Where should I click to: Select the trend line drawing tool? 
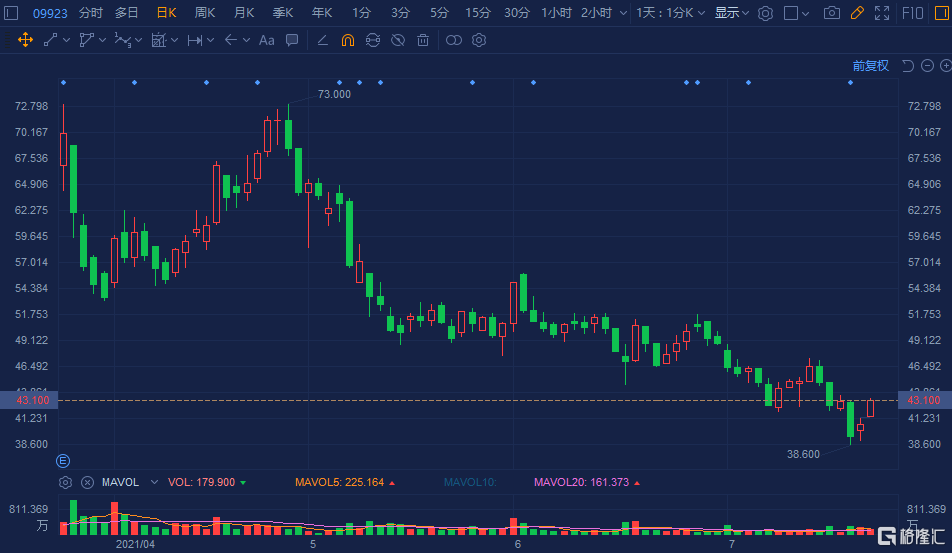50,40
